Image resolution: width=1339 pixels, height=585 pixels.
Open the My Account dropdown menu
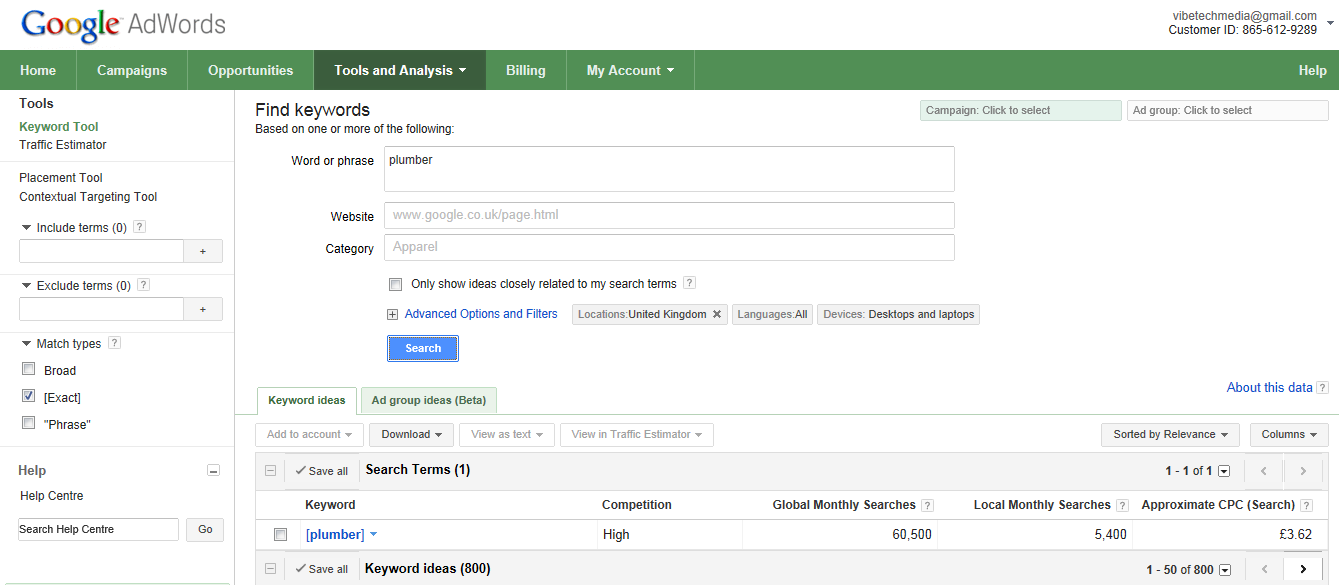tap(630, 70)
